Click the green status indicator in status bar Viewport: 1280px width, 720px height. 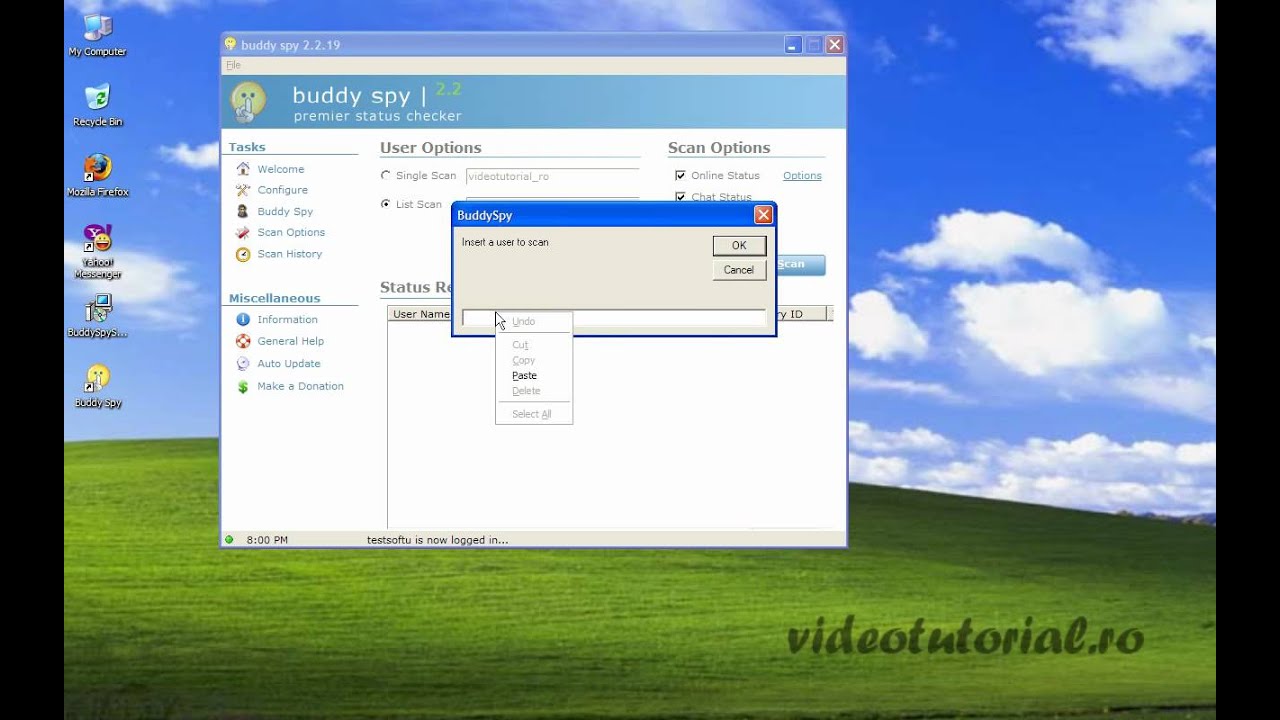click(x=229, y=540)
